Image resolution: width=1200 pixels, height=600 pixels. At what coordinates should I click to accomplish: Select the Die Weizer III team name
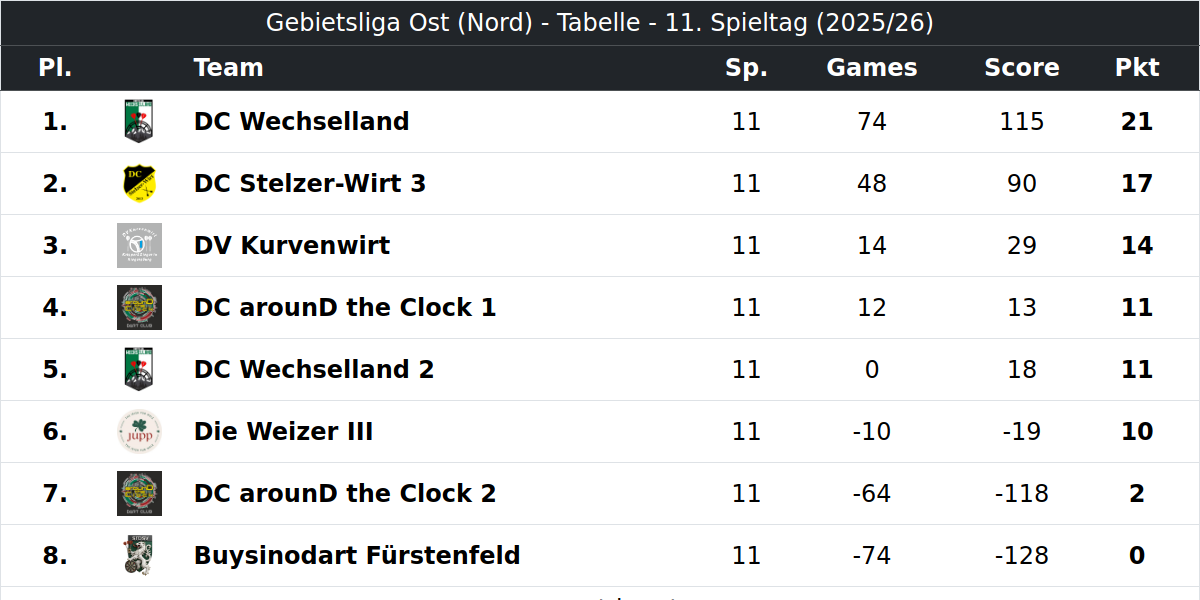click(x=283, y=431)
